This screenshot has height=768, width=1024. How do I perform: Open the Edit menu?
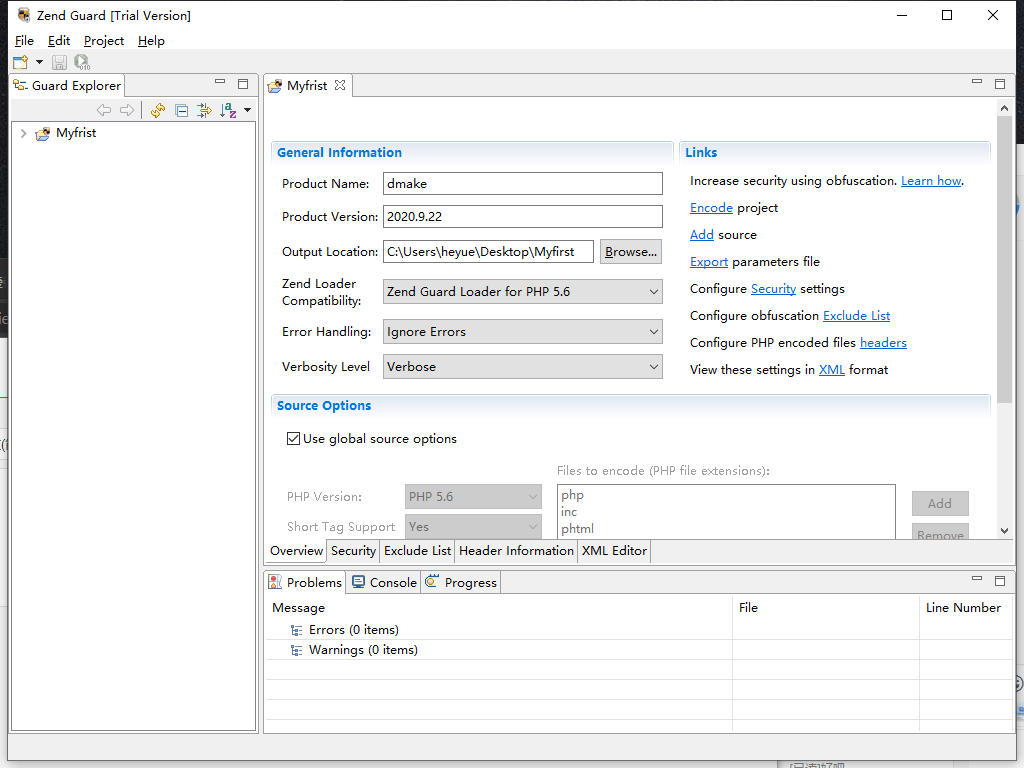[59, 40]
